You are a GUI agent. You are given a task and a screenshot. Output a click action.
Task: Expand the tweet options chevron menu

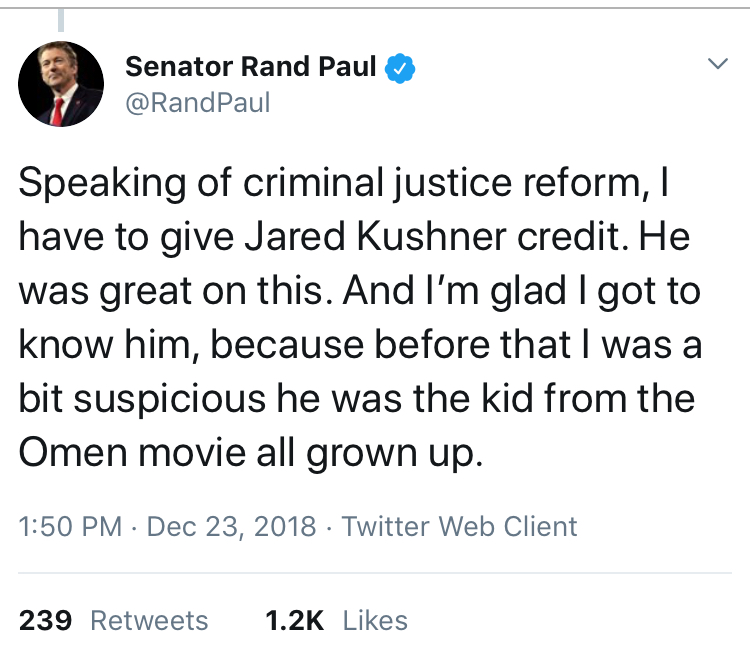718,64
